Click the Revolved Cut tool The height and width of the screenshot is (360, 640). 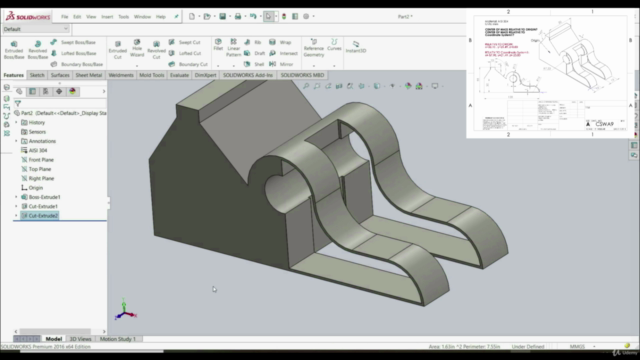click(x=156, y=50)
